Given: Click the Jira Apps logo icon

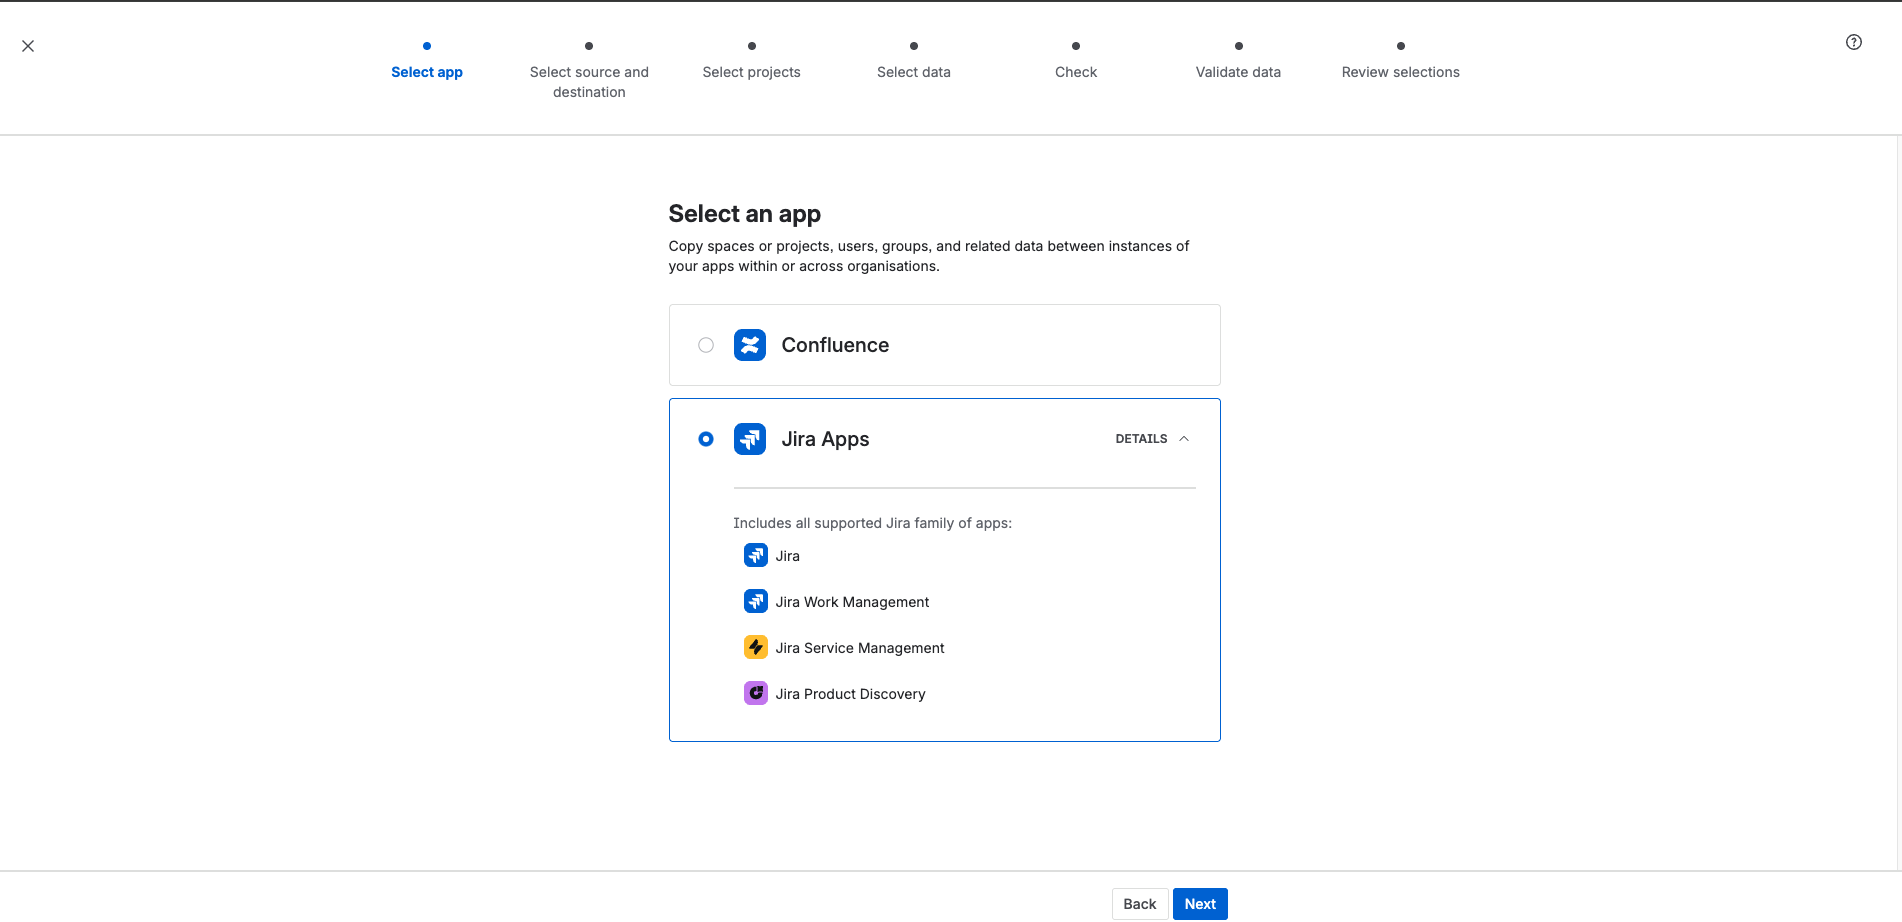Looking at the screenshot, I should (x=749, y=439).
